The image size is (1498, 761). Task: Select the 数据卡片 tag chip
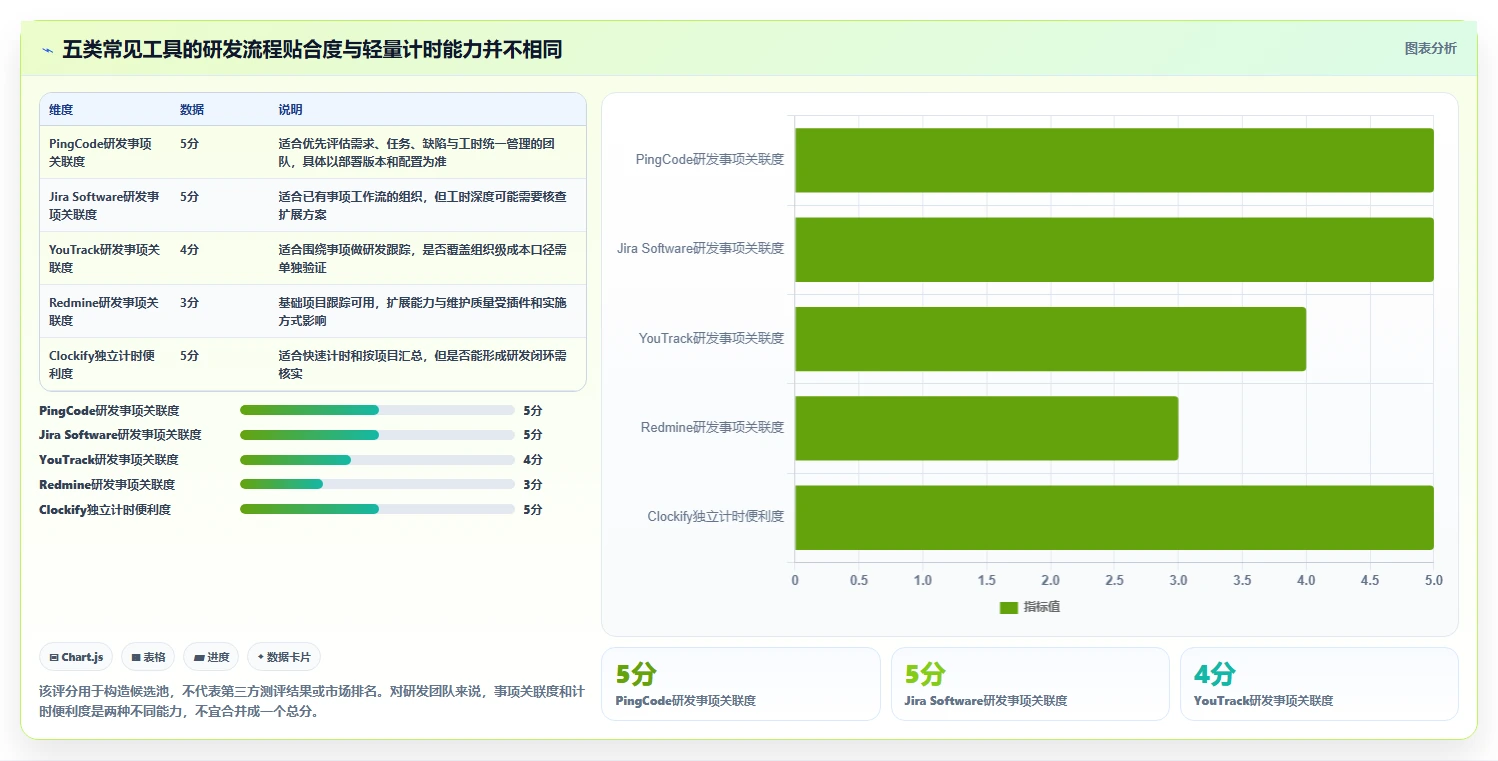(284, 657)
